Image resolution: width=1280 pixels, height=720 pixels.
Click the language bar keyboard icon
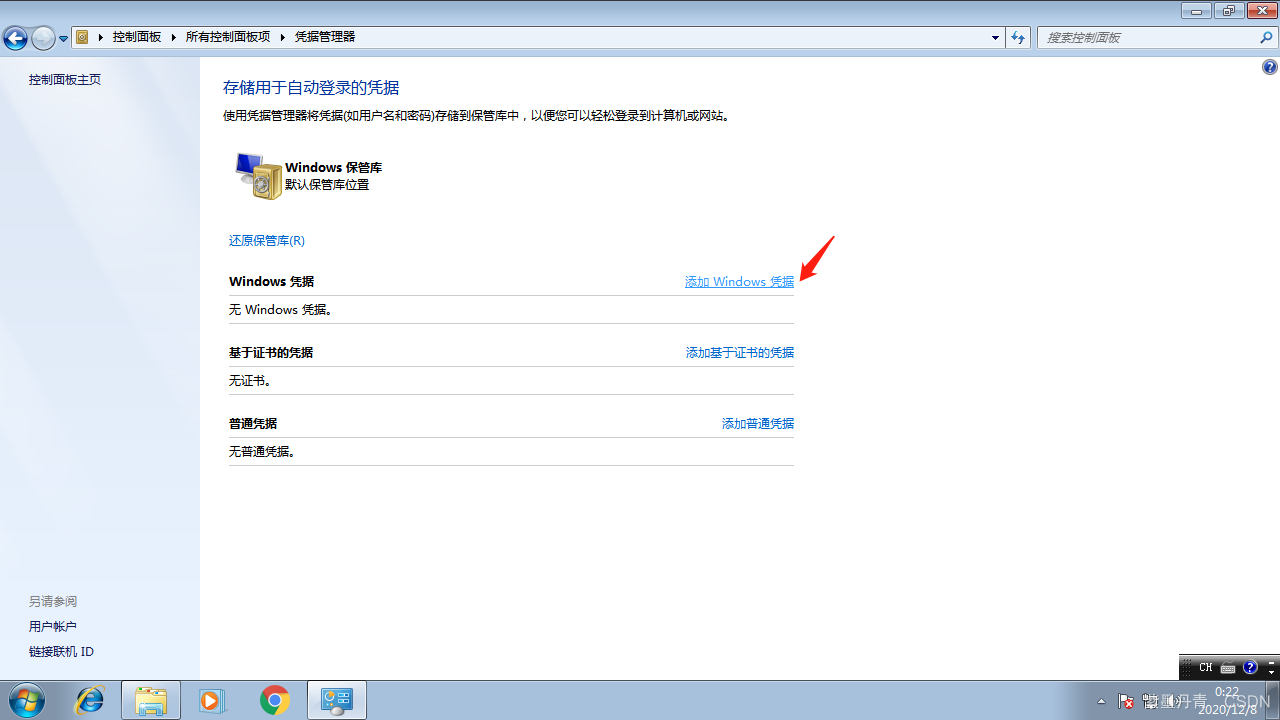1228,668
